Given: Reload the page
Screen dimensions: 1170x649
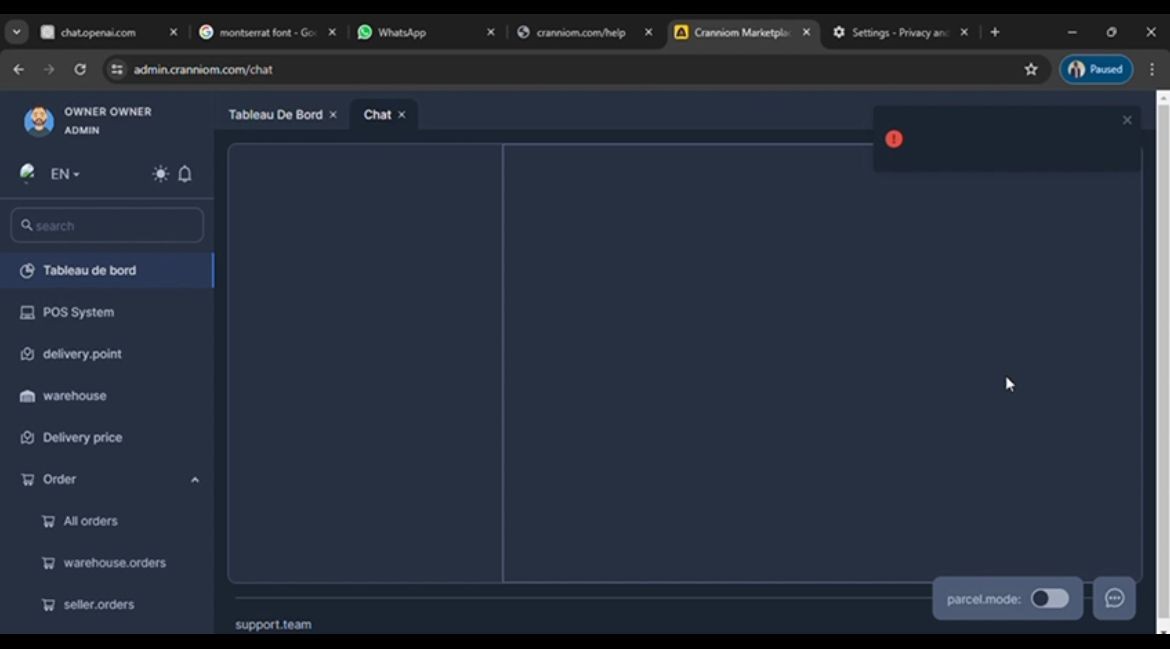Looking at the screenshot, I should [x=80, y=69].
